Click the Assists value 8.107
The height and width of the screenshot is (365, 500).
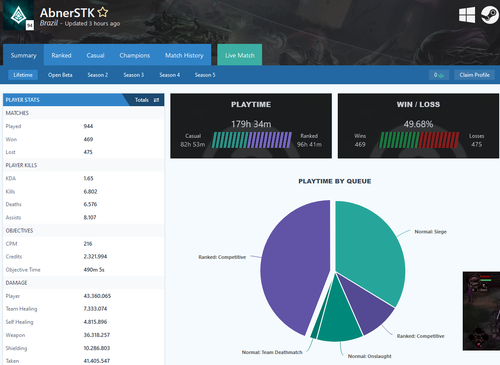[90, 218]
